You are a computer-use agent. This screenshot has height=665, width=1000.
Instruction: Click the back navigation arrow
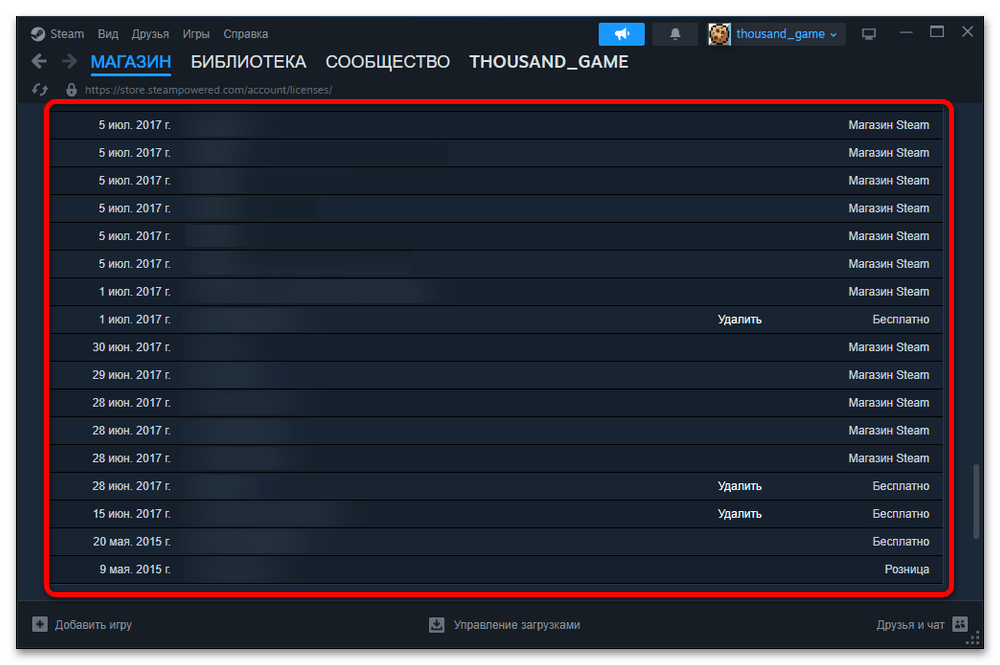tap(39, 62)
